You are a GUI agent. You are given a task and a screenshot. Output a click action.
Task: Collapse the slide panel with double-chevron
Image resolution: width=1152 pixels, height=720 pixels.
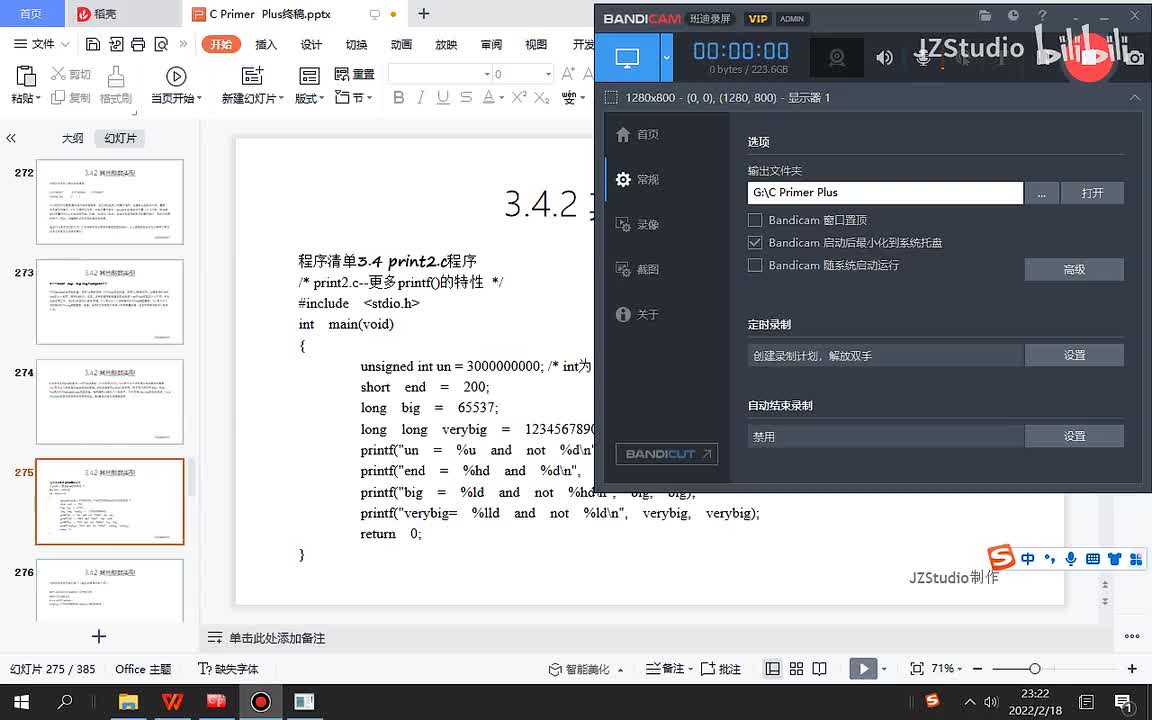point(11,138)
